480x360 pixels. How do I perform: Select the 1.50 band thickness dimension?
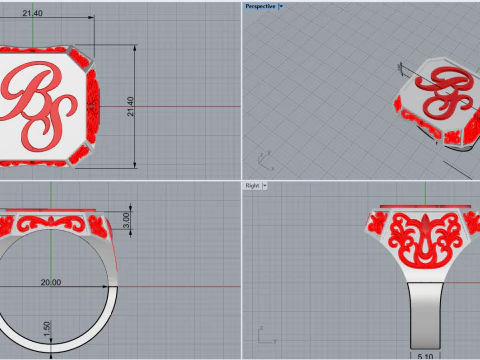(x=47, y=329)
